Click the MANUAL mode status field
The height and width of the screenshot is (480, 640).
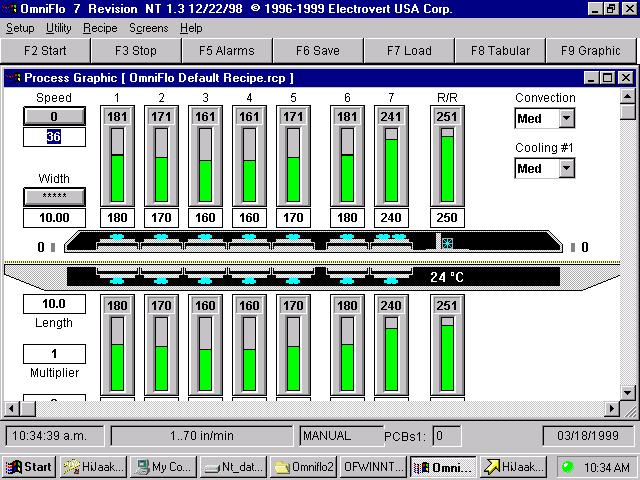[x=341, y=436]
